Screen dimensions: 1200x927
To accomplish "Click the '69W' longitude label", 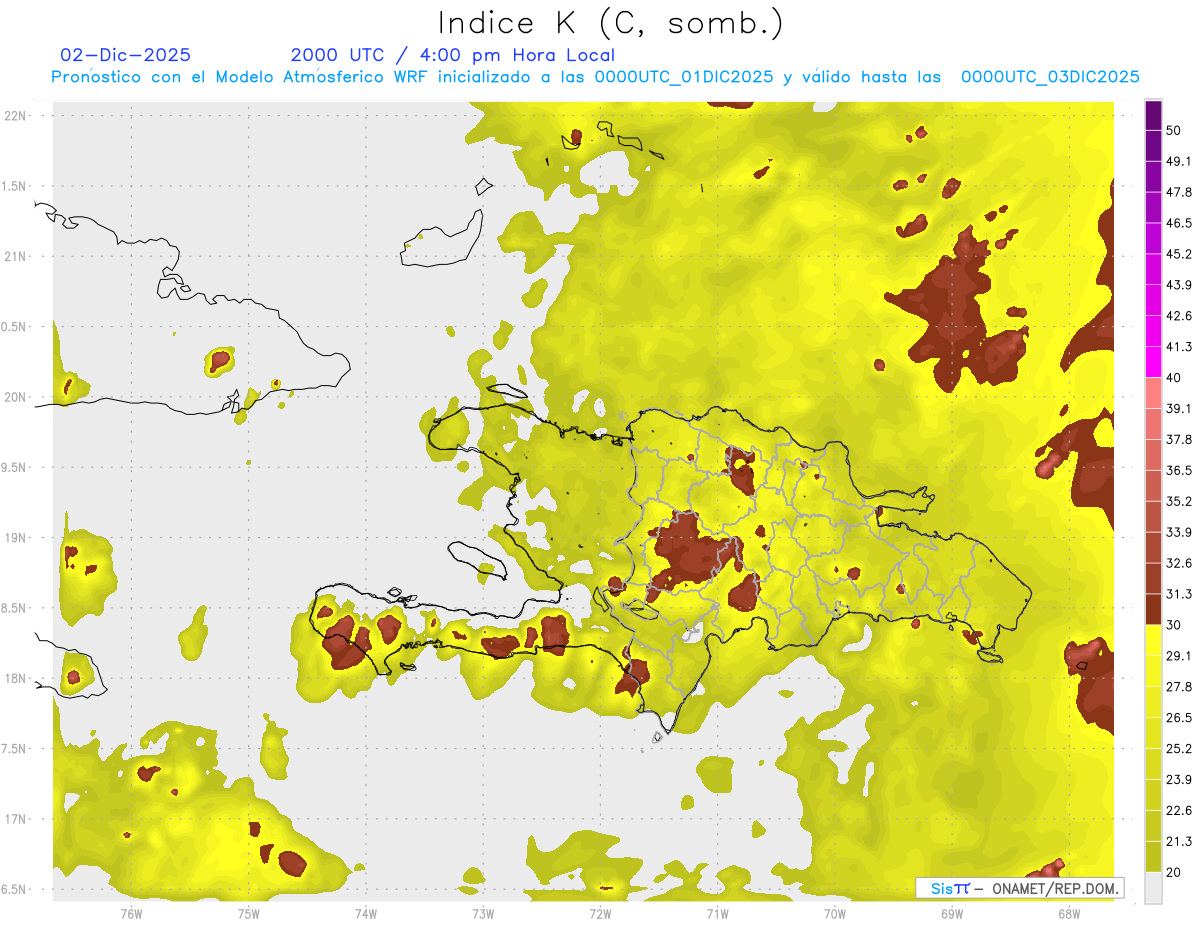I will coord(951,912).
